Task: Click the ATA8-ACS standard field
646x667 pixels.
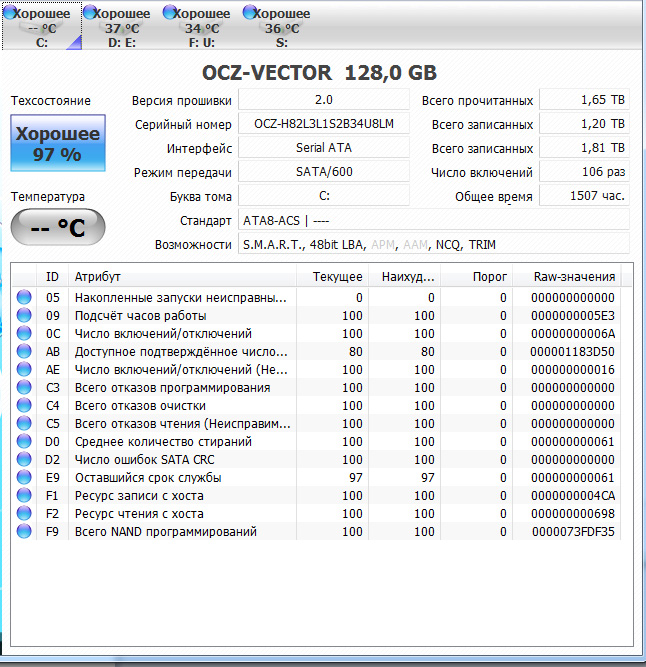Action: 434,220
